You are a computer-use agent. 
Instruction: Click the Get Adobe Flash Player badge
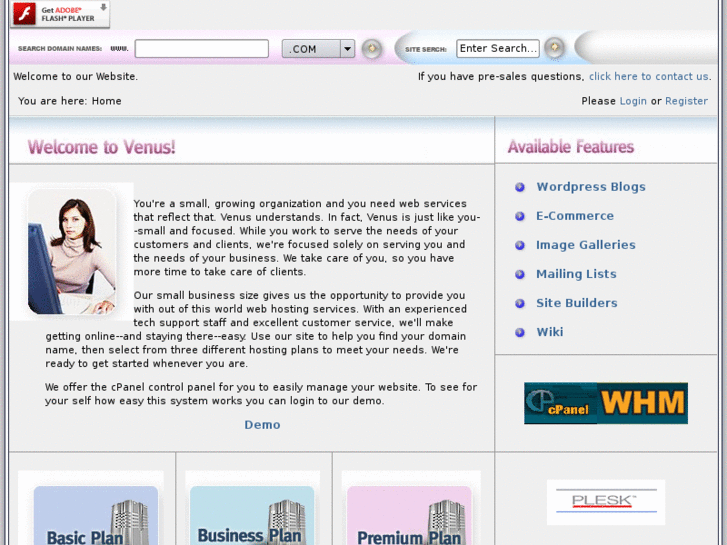point(60,14)
